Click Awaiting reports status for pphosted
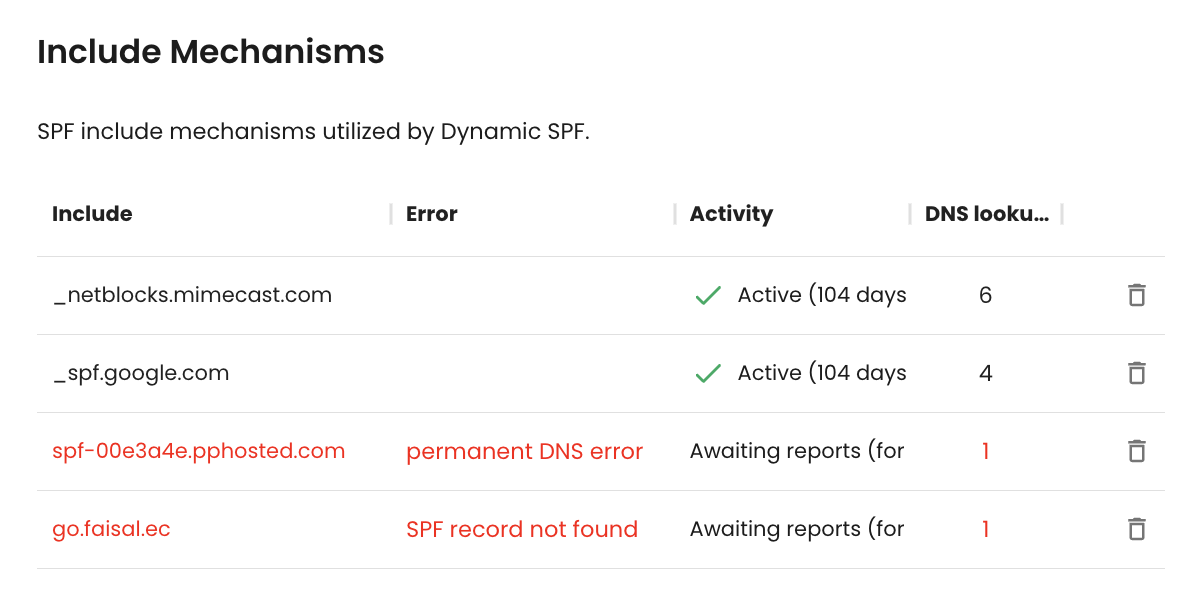 (x=797, y=451)
